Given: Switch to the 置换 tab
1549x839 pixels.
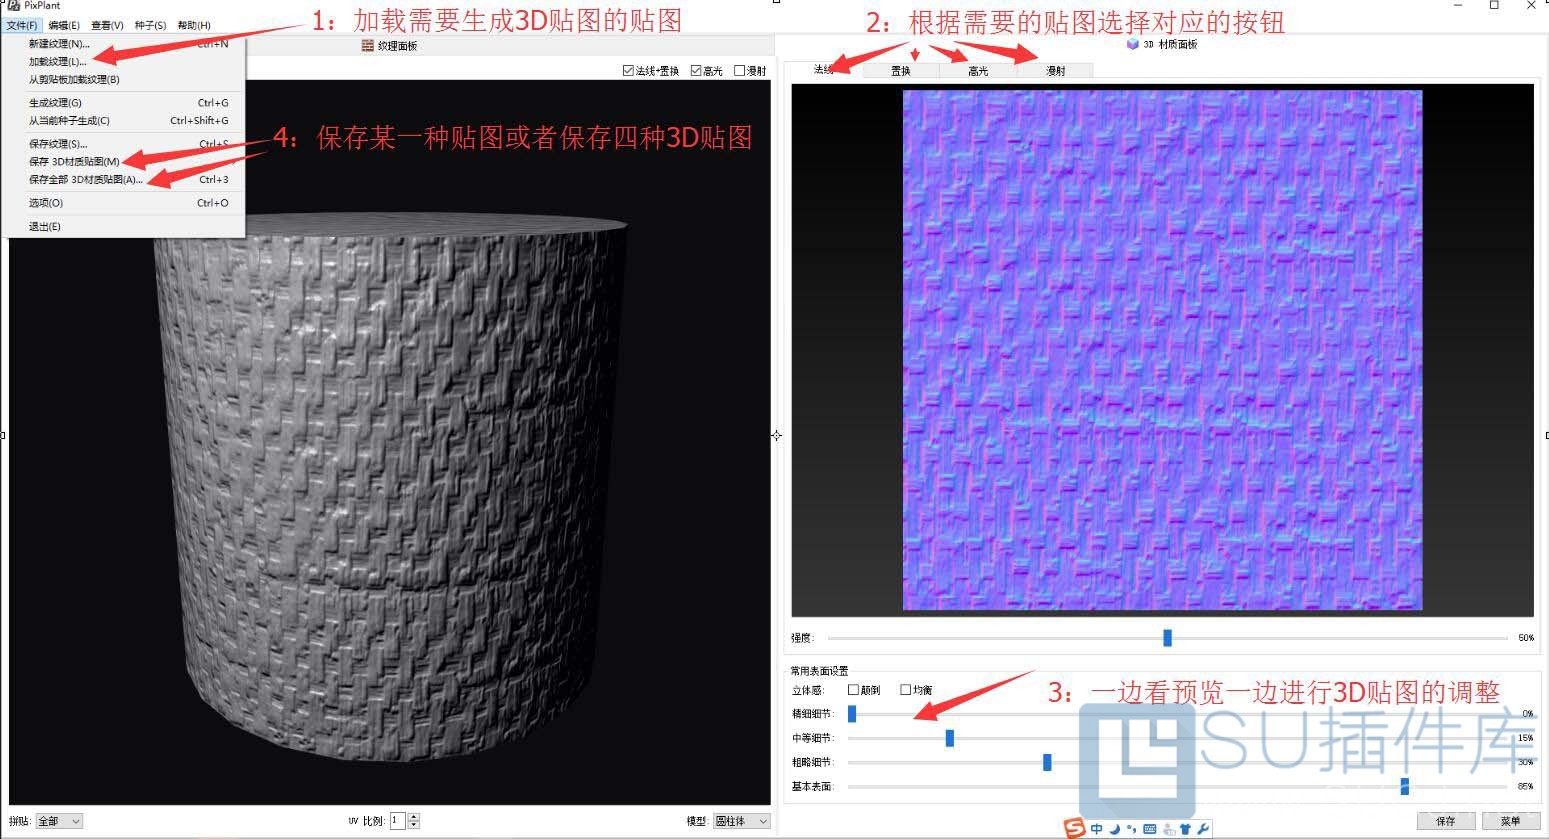Looking at the screenshot, I should [901, 71].
